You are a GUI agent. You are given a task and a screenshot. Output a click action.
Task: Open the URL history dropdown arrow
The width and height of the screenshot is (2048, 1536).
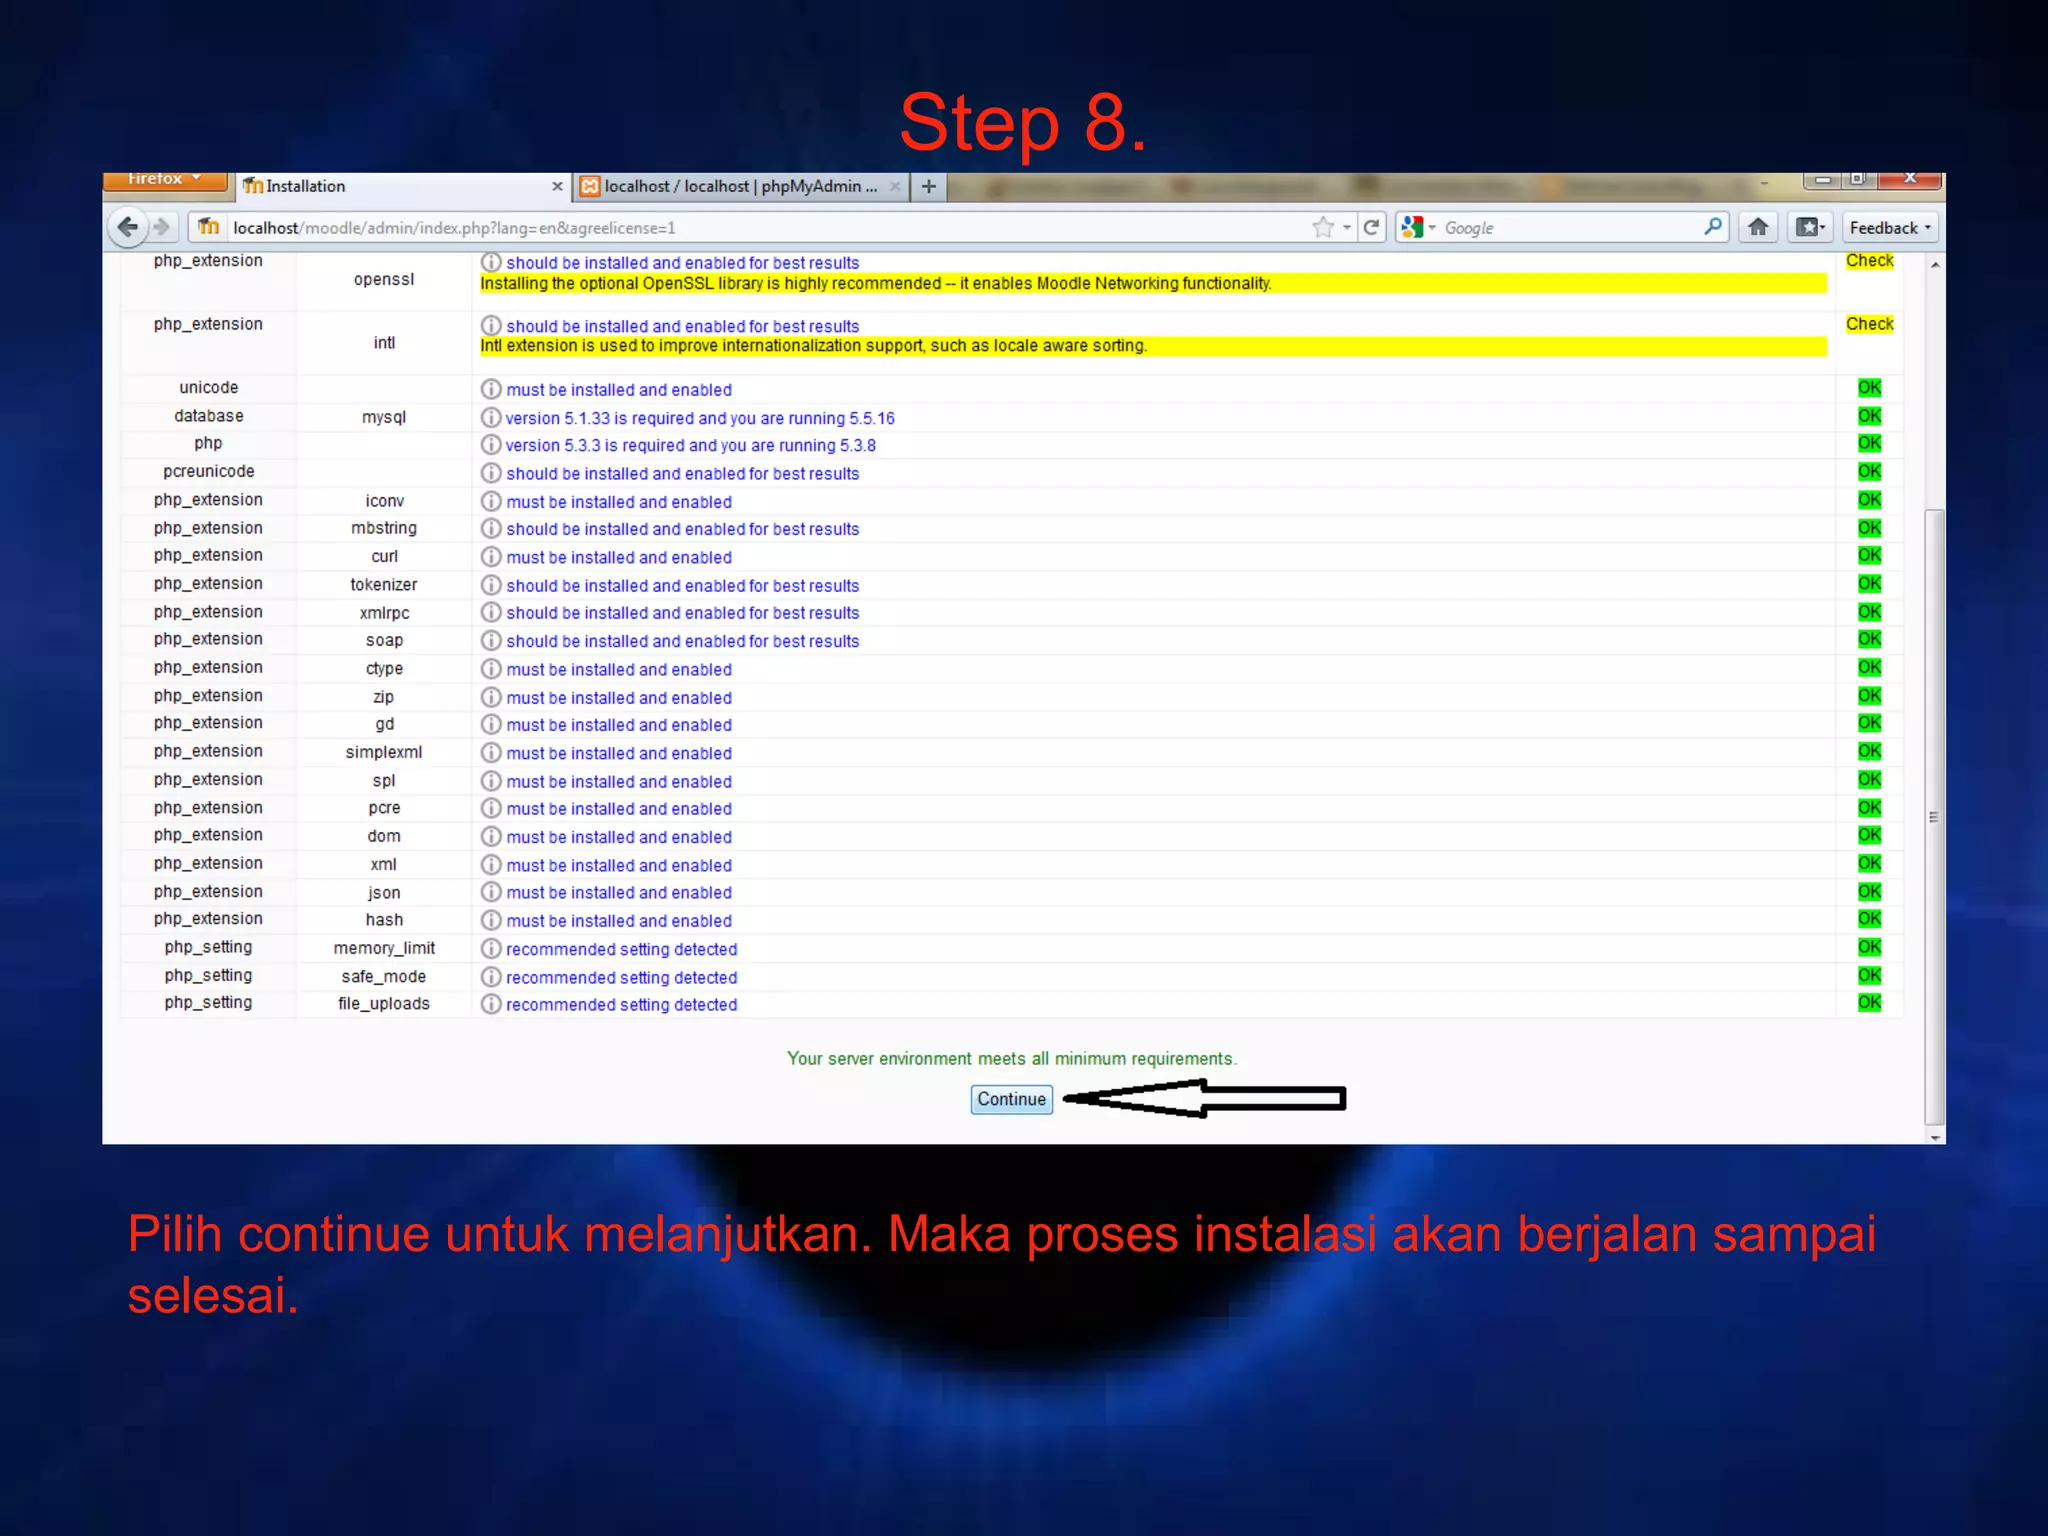point(1347,227)
